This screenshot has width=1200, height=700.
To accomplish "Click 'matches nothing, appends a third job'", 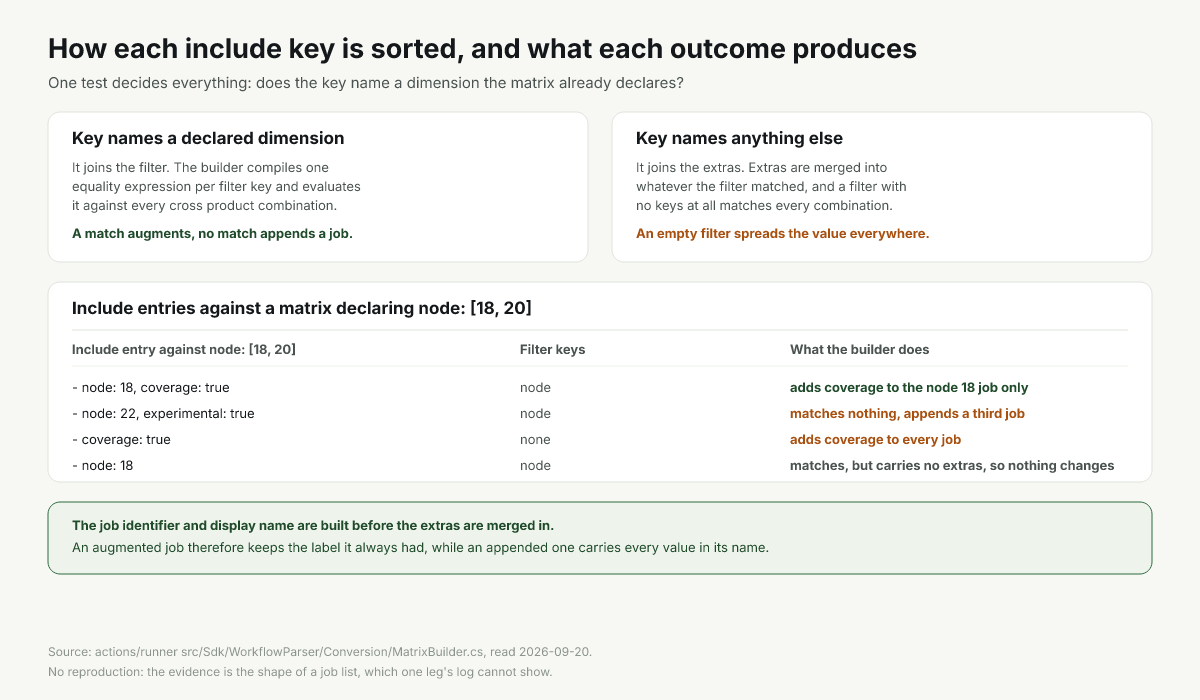I will [907, 413].
